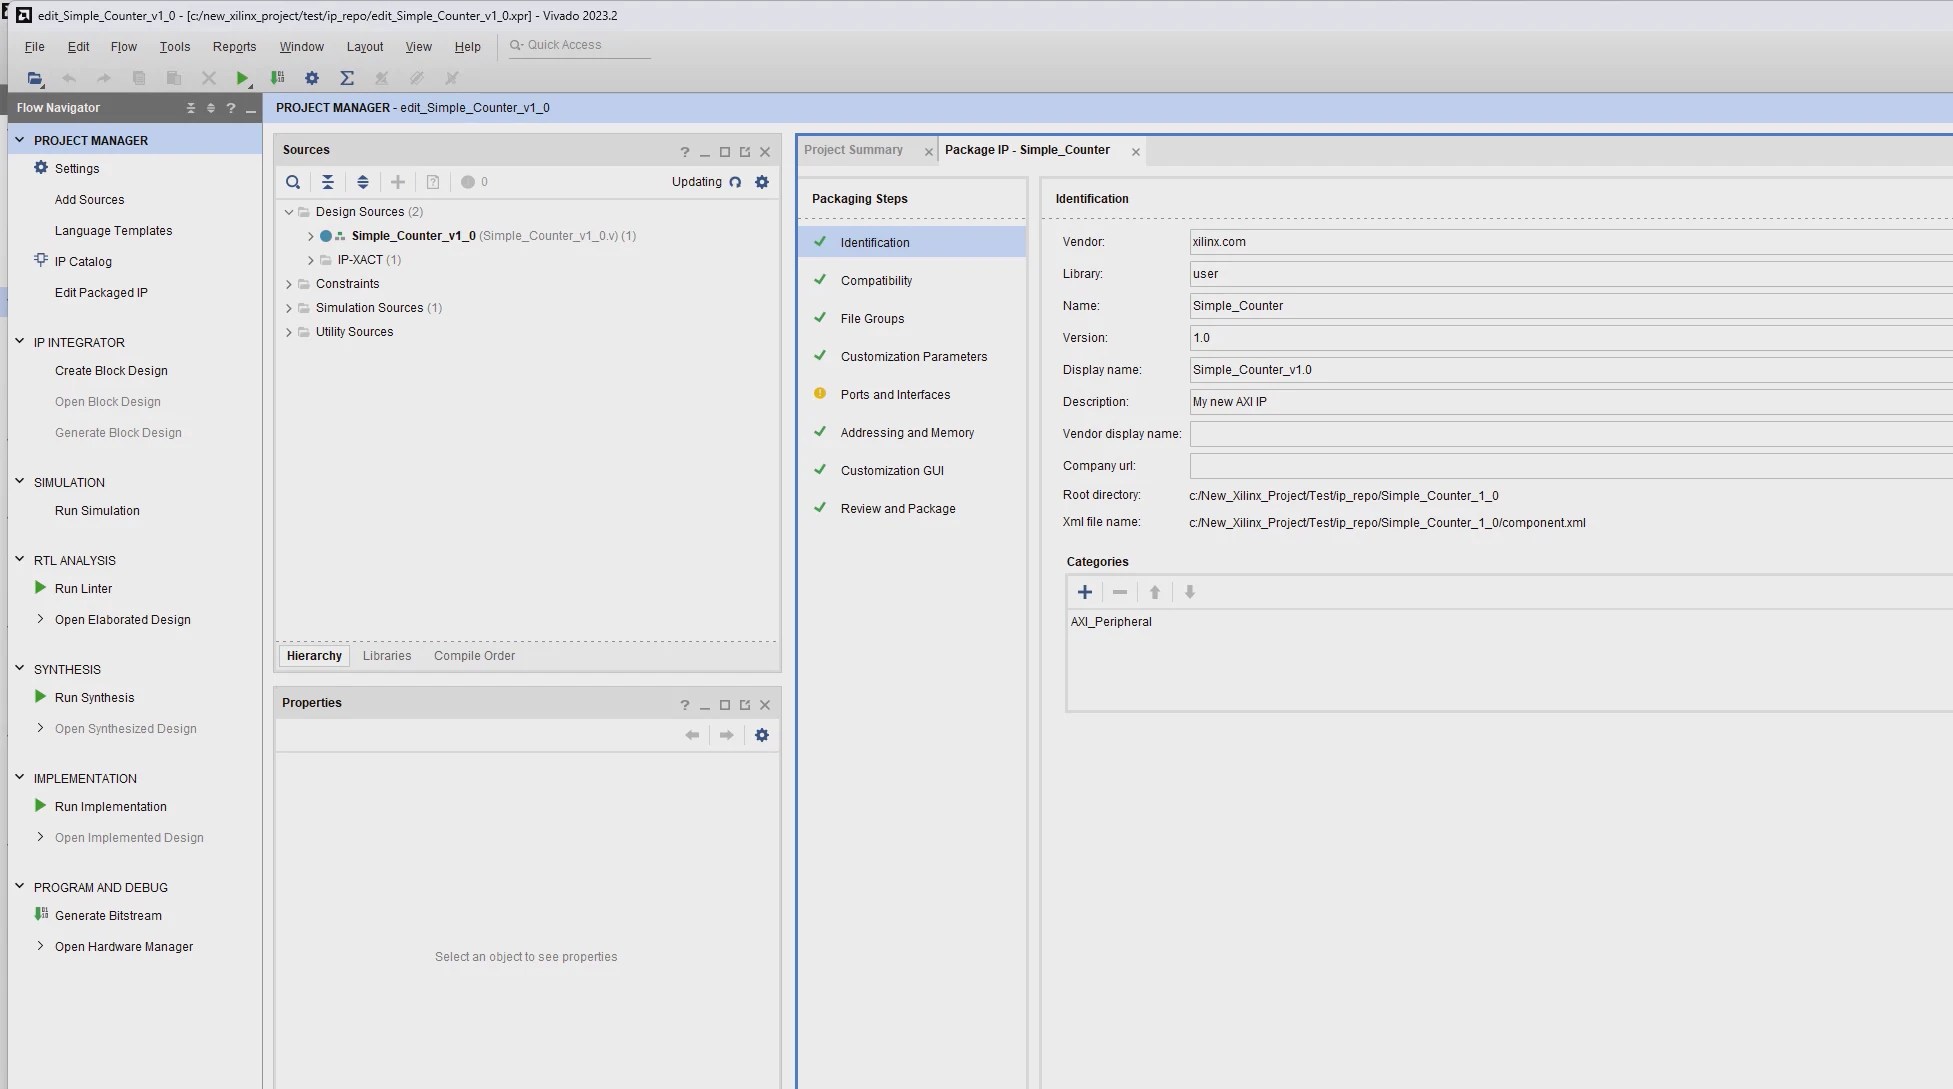The height and width of the screenshot is (1089, 1953).
Task: Select Review and Package step
Action: (x=898, y=509)
